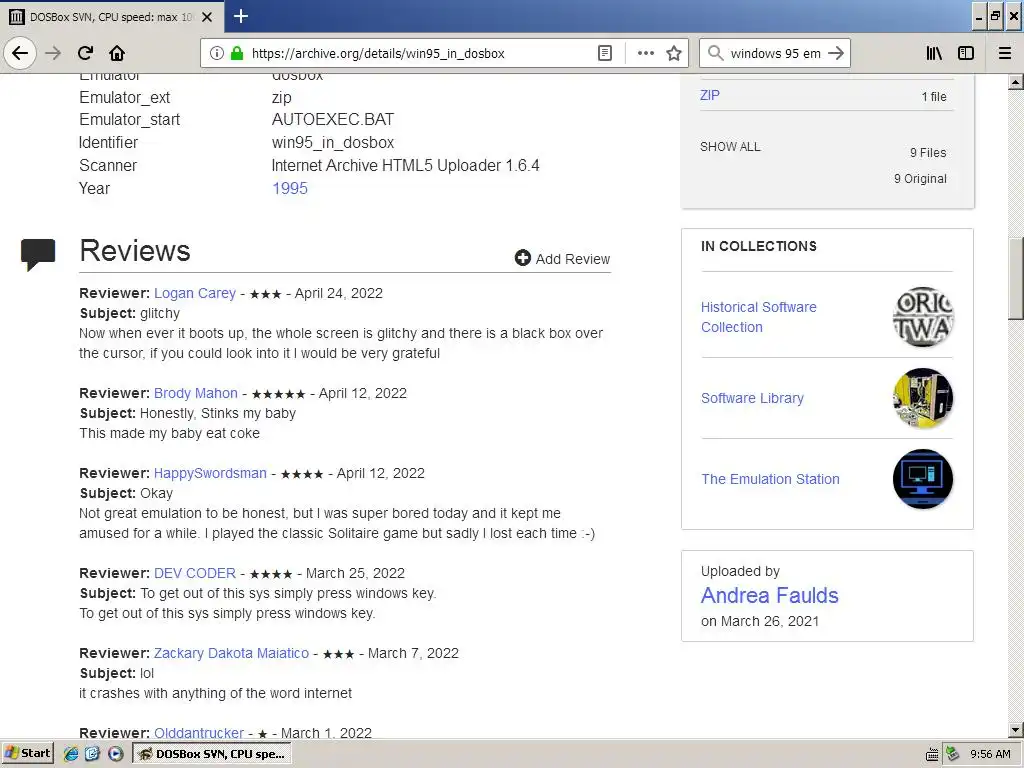Click the review subject 'glitchy'
1024x768 pixels.
point(160,313)
